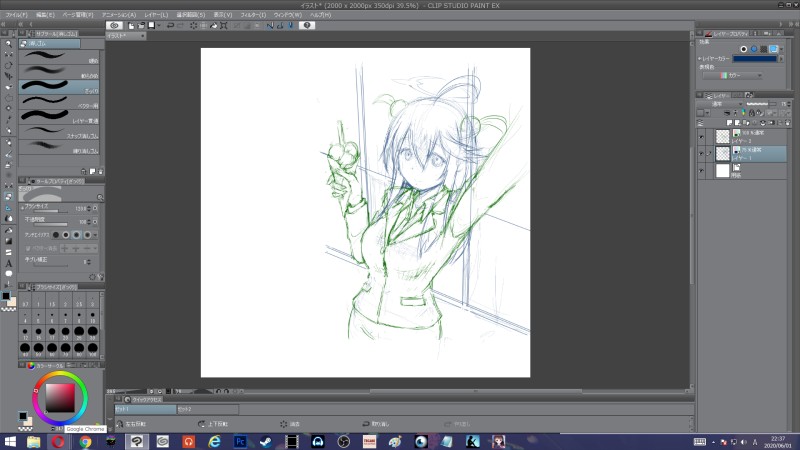Select the Zoom magnifier tool

pos(8,44)
